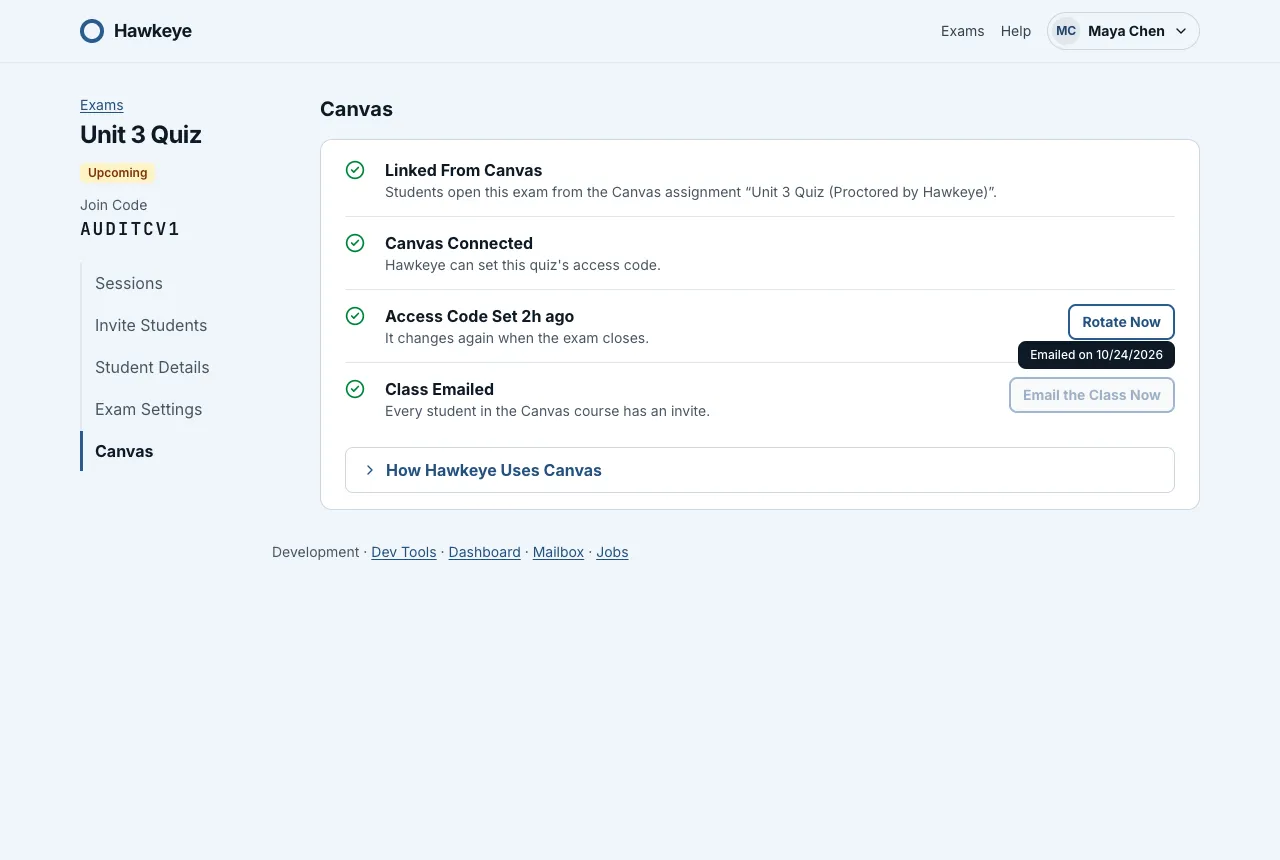
Task: Follow the Exams breadcrumb link
Action: (x=102, y=105)
